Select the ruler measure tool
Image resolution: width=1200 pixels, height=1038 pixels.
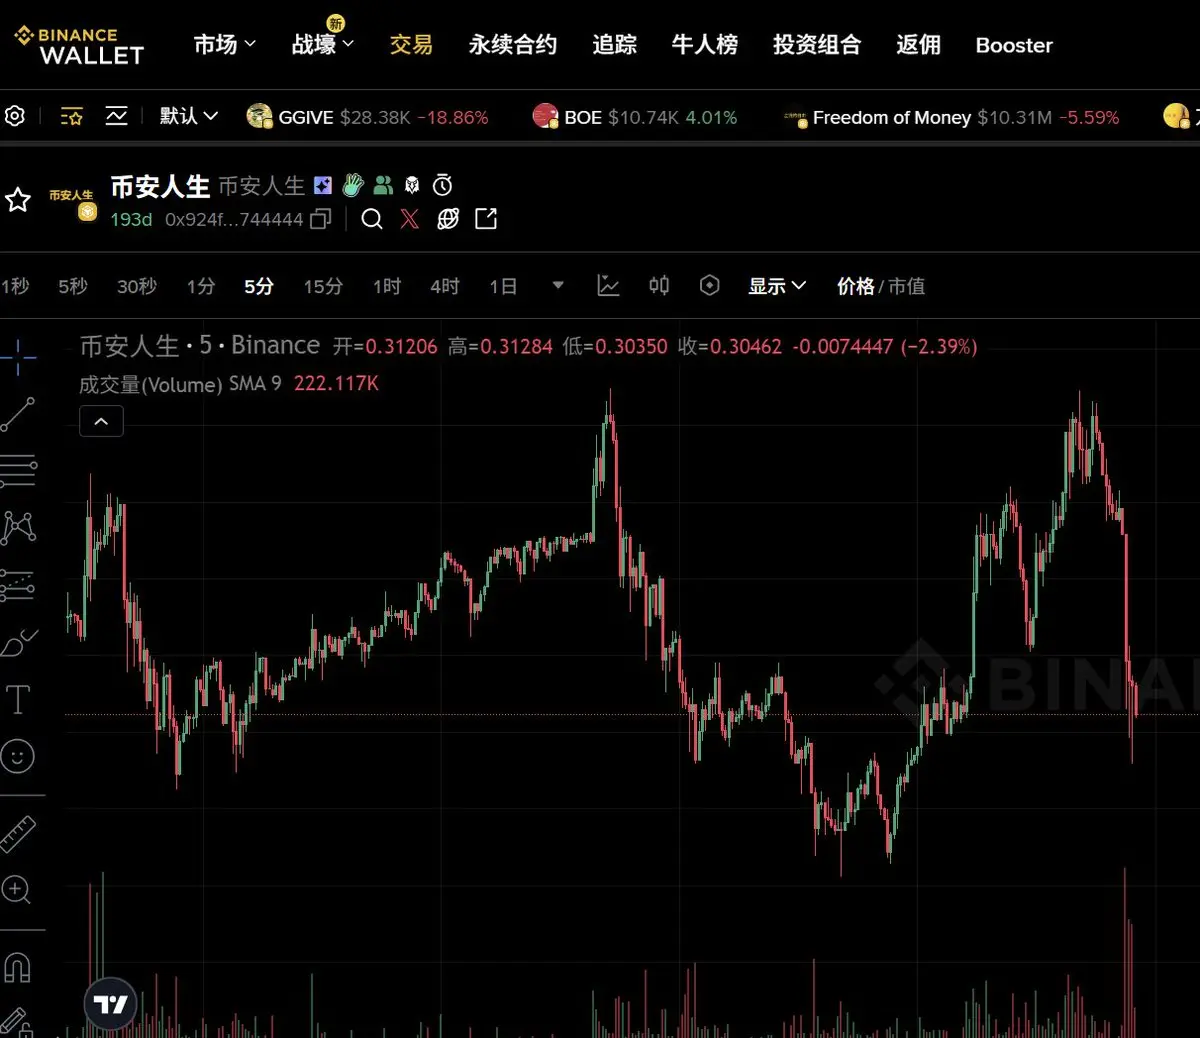(18, 833)
